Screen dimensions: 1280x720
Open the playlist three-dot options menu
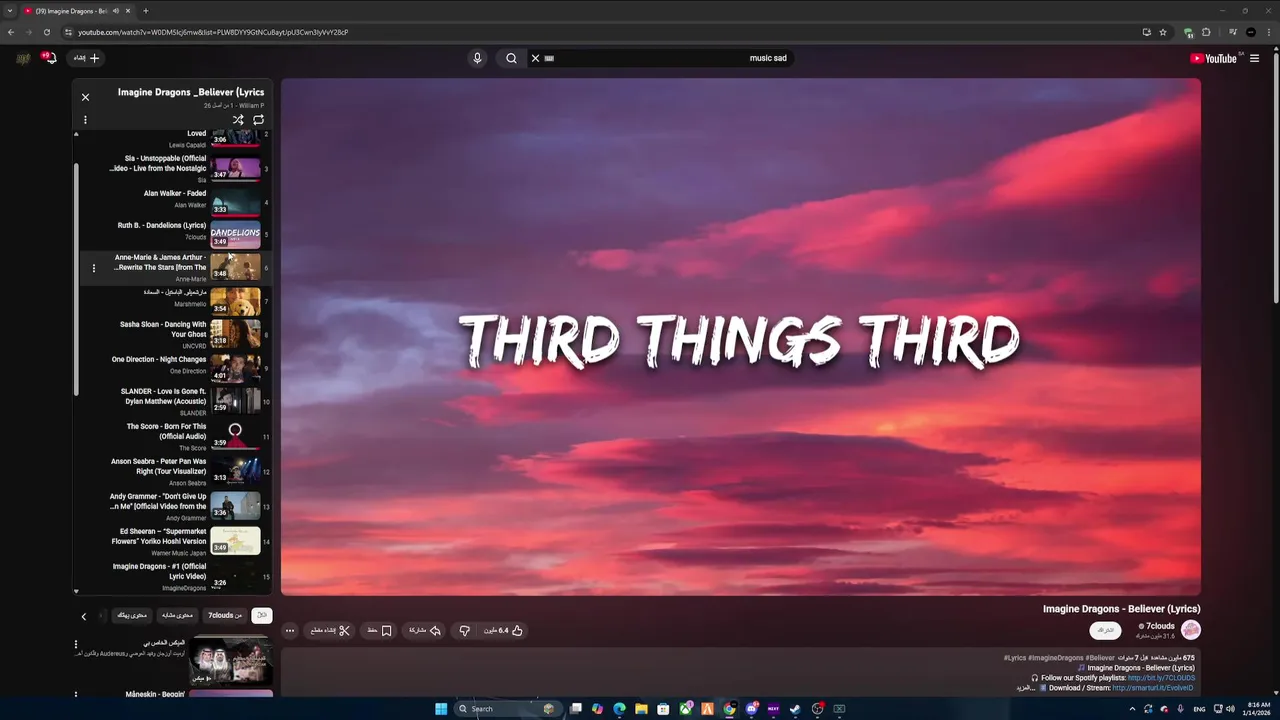tap(85, 120)
